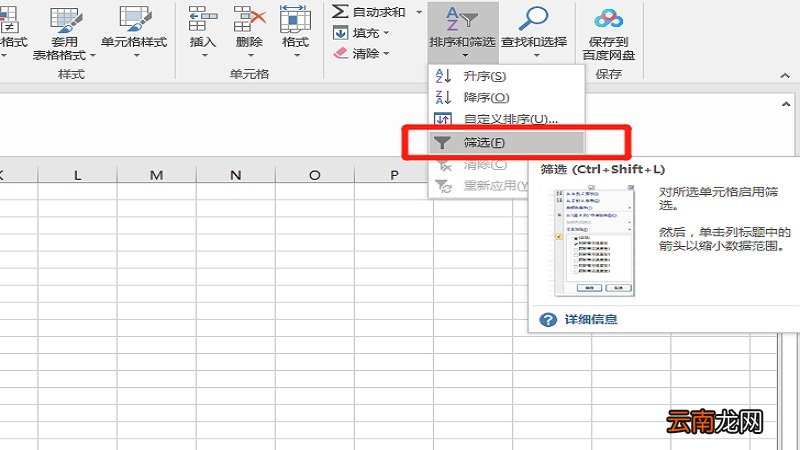Click the Delete cells icon

coord(249,19)
